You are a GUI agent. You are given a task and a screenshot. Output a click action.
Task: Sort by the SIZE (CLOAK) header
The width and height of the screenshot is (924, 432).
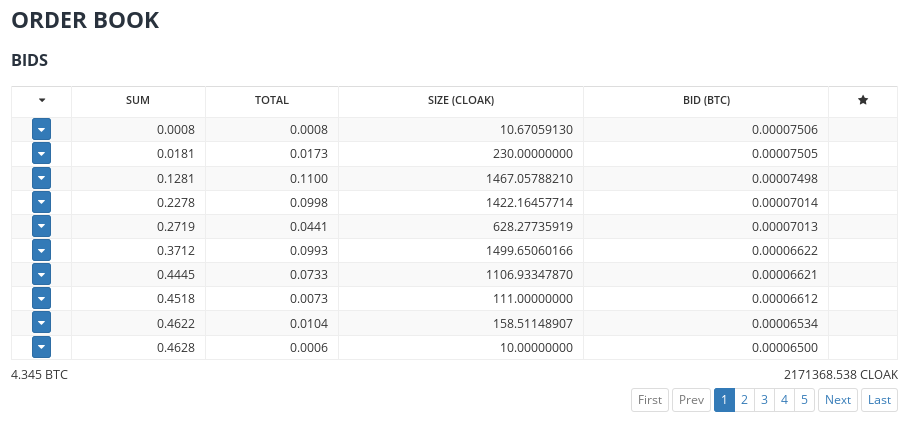coord(461,100)
